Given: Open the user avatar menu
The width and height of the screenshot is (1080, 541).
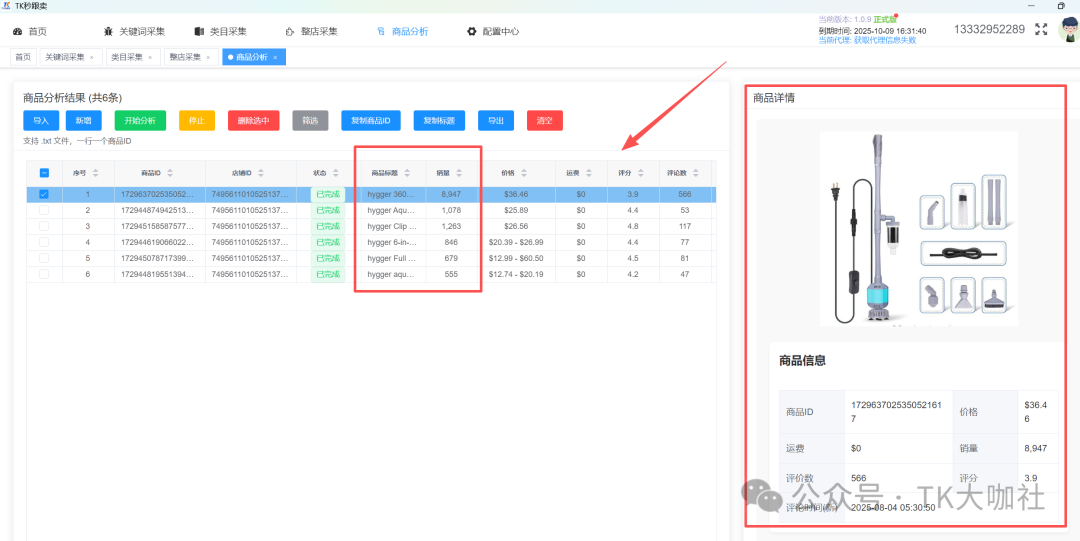Looking at the screenshot, I should click(1068, 30).
